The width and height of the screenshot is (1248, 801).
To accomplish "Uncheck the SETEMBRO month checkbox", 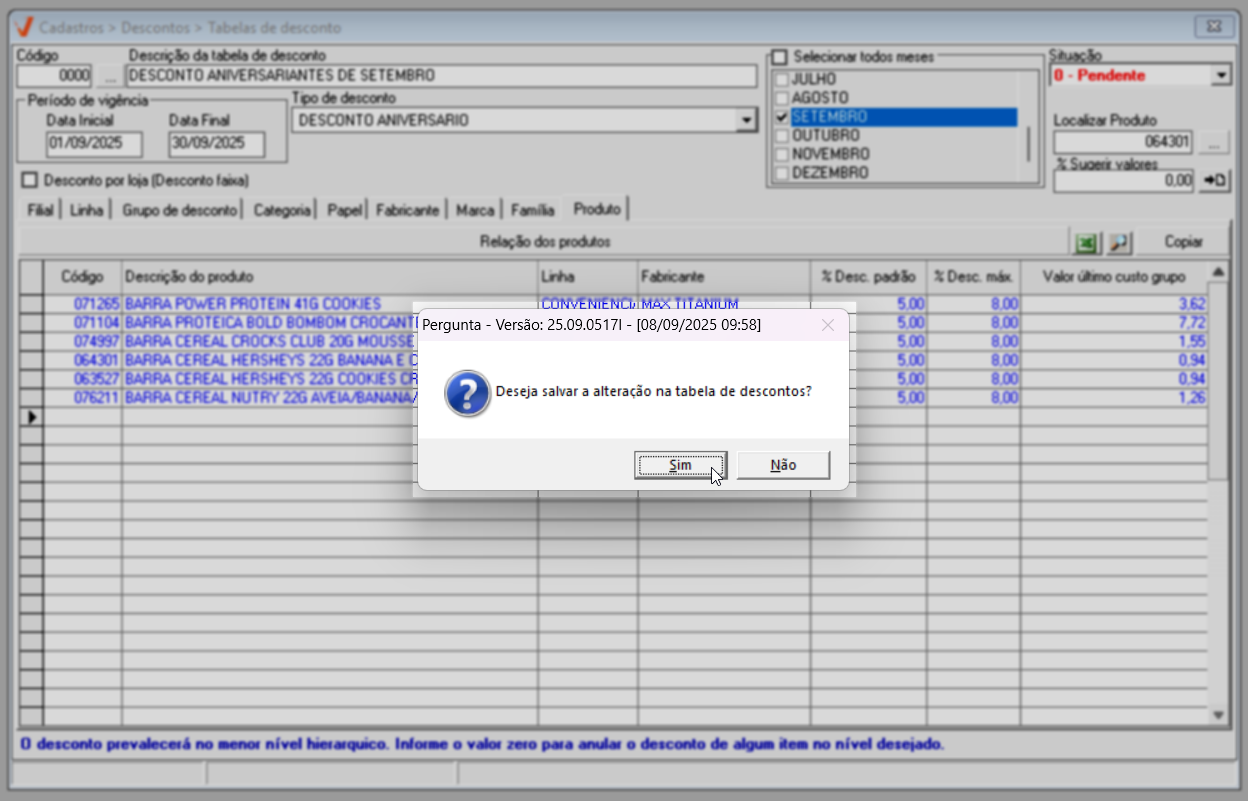I will [782, 117].
